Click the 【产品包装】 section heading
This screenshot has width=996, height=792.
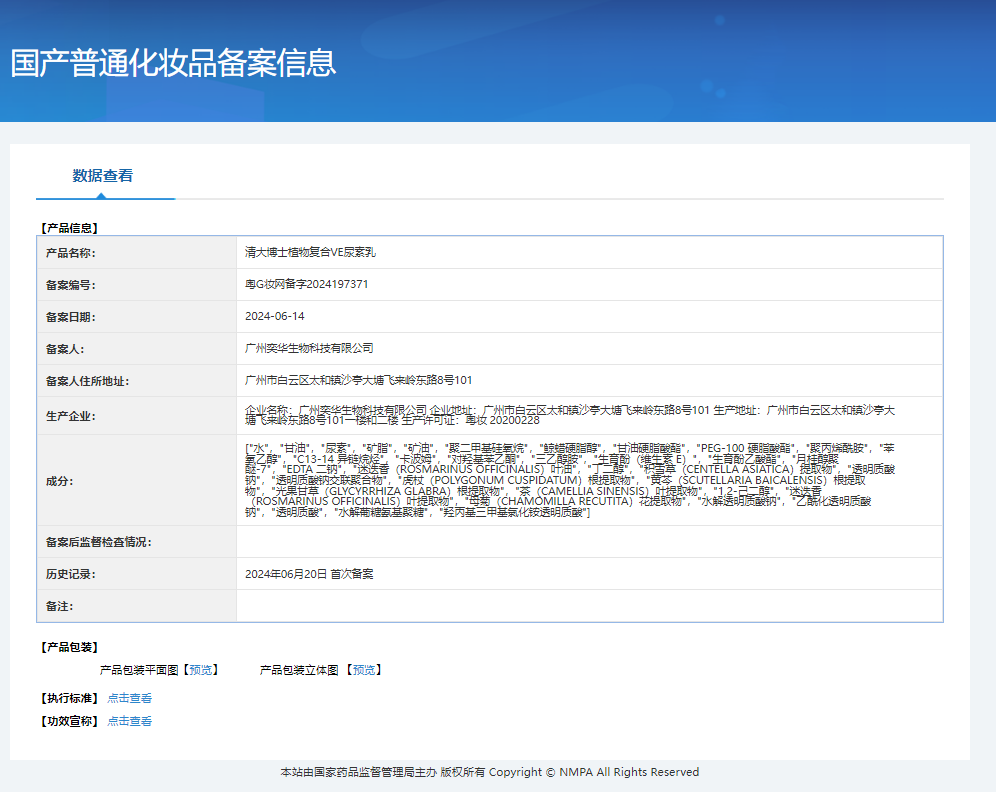[69, 647]
